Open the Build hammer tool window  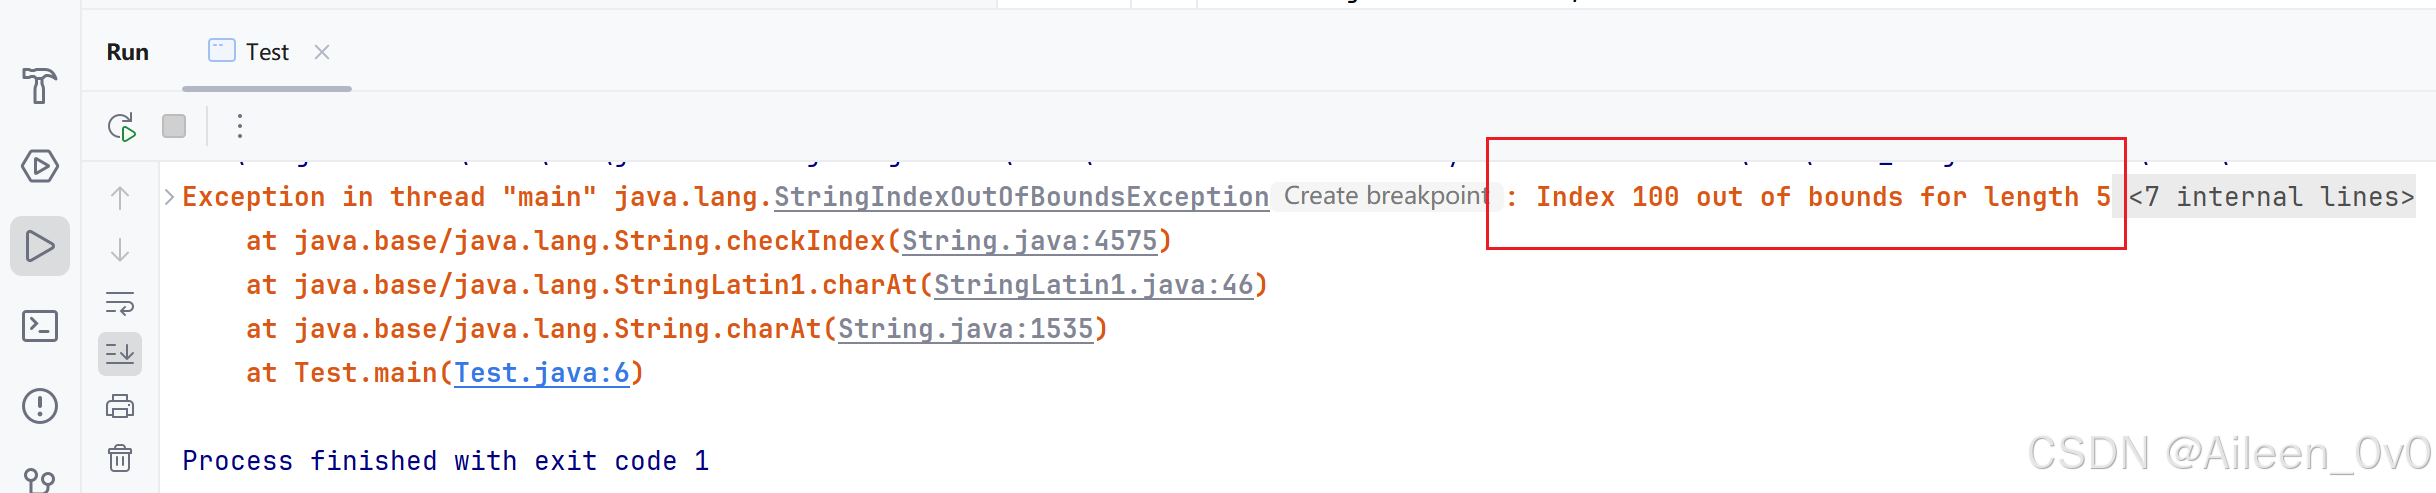[40, 86]
